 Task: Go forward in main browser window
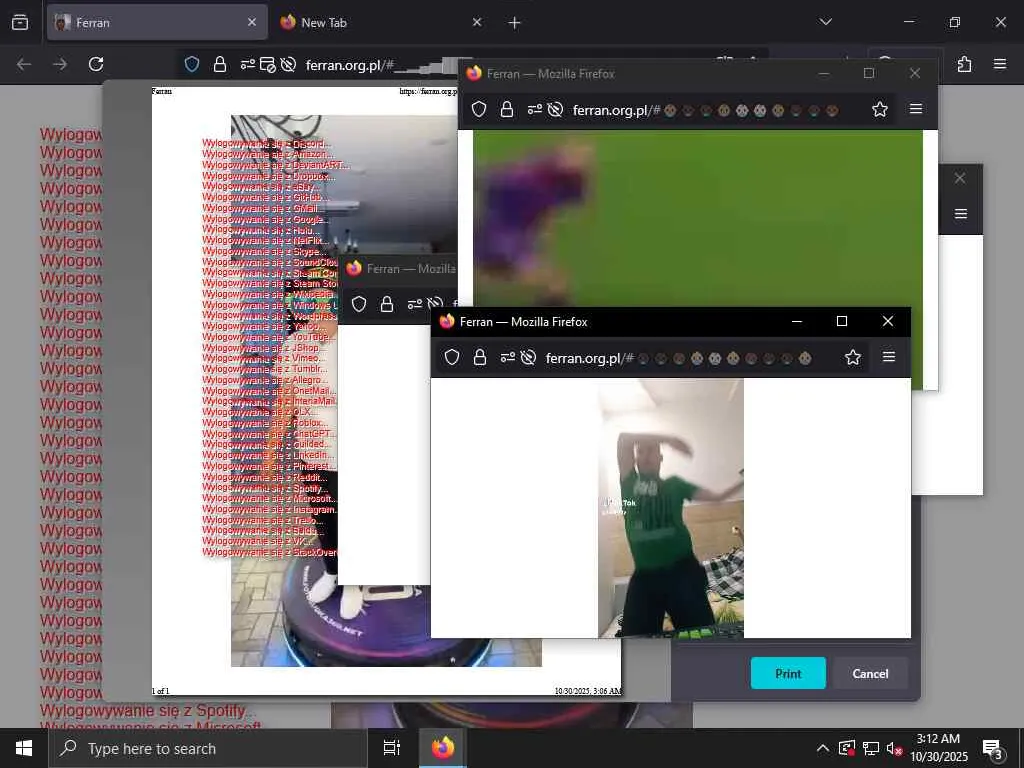point(60,64)
